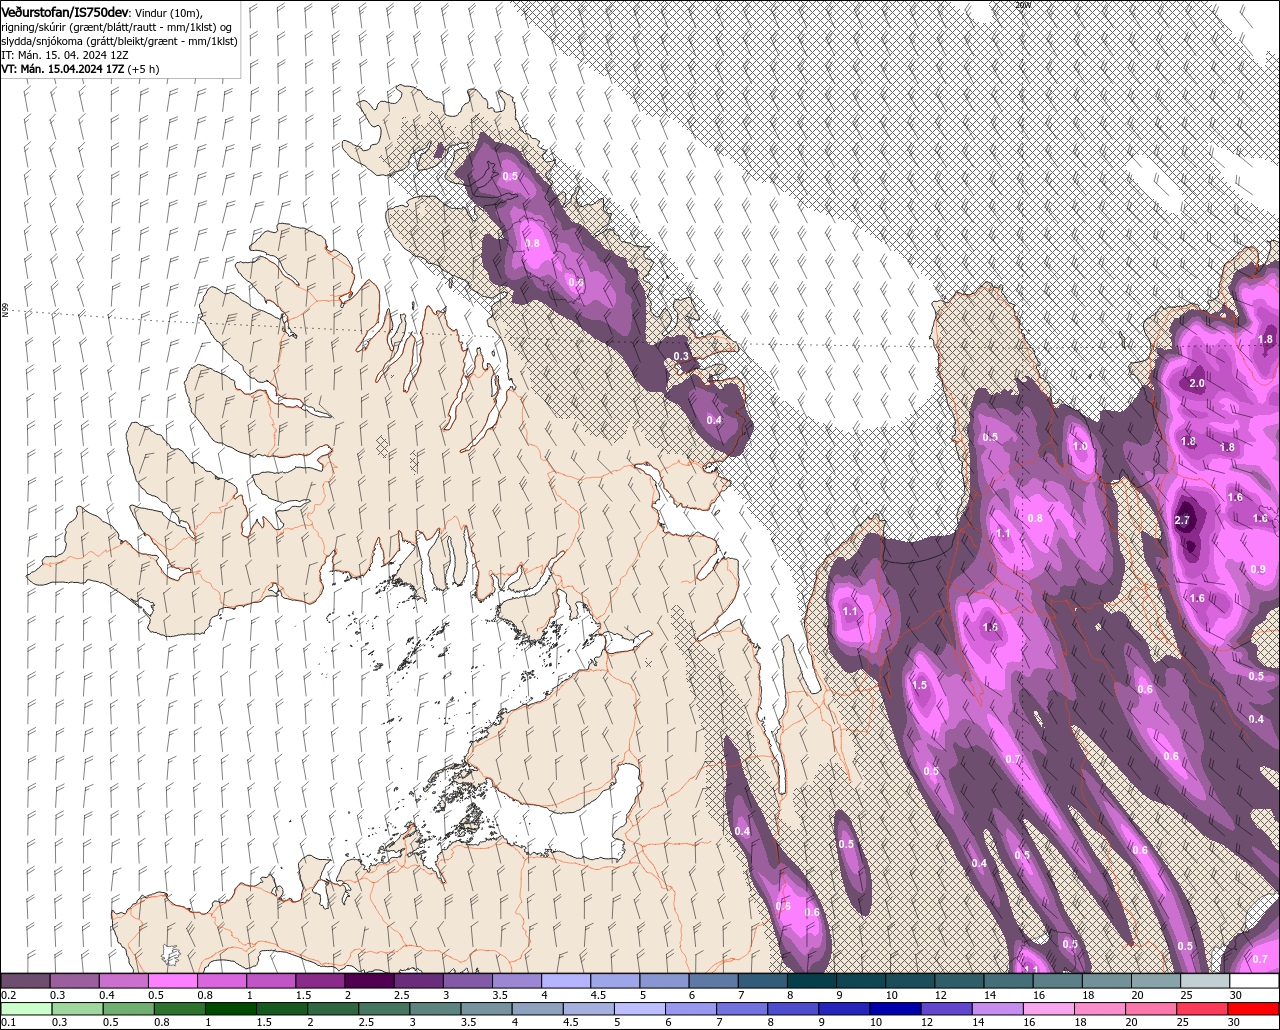Click the 1.5 value label on the map
This screenshot has height=1030, width=1280.
pos(921,685)
